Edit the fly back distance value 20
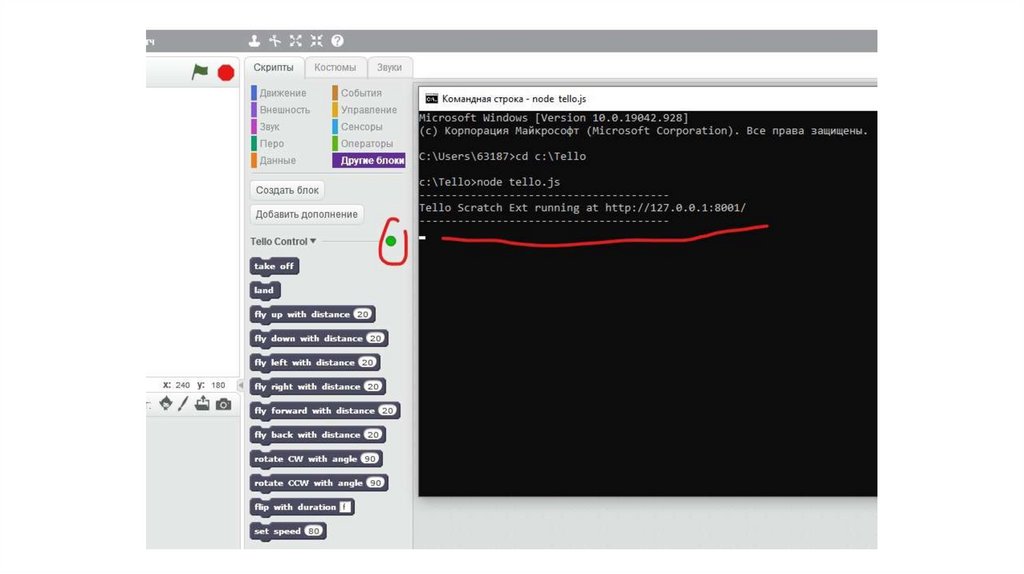Screen dimensions: 1024x574 pos(373,435)
